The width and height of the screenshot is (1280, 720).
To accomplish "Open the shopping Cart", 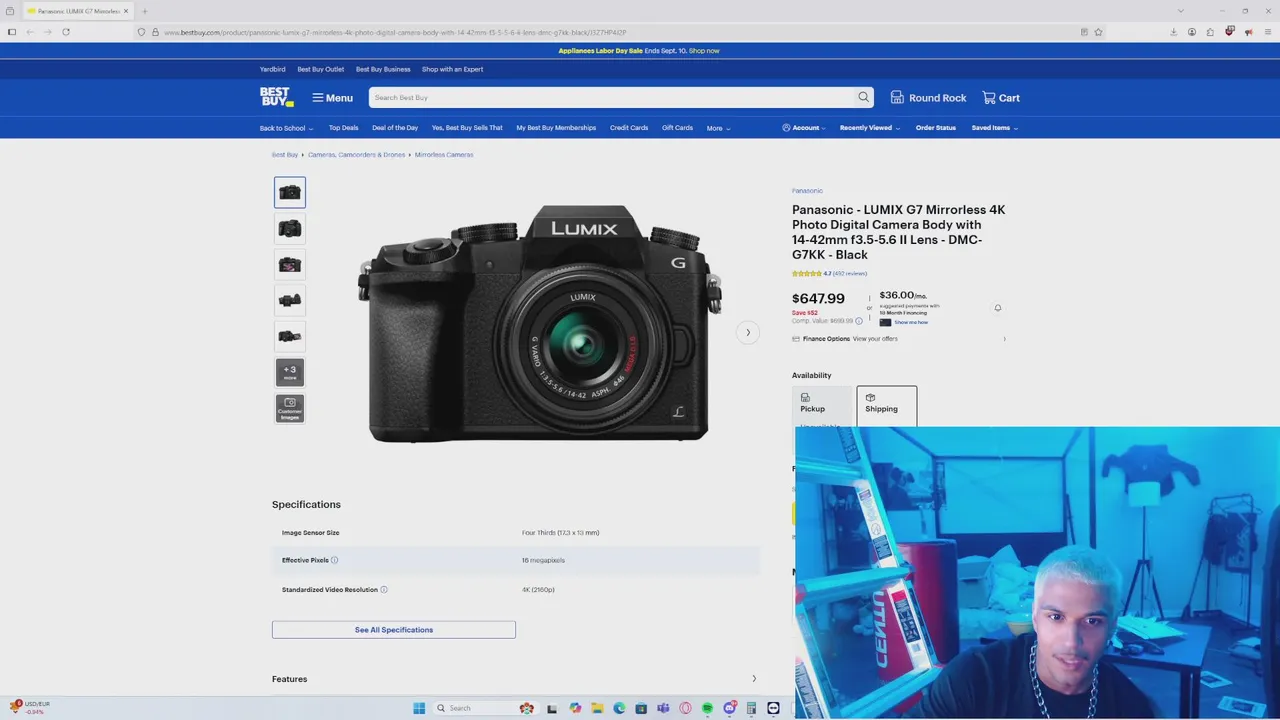I will pyautogui.click(x=1001, y=98).
